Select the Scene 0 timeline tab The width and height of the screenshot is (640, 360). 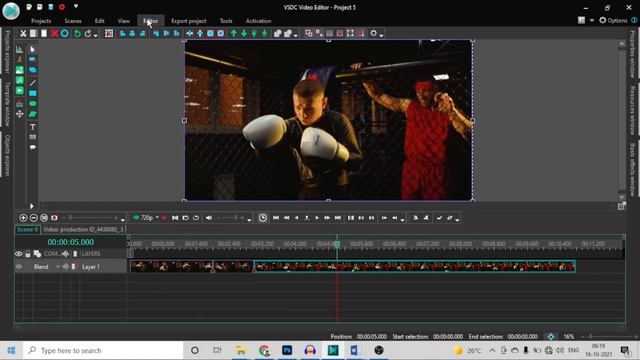[27, 230]
